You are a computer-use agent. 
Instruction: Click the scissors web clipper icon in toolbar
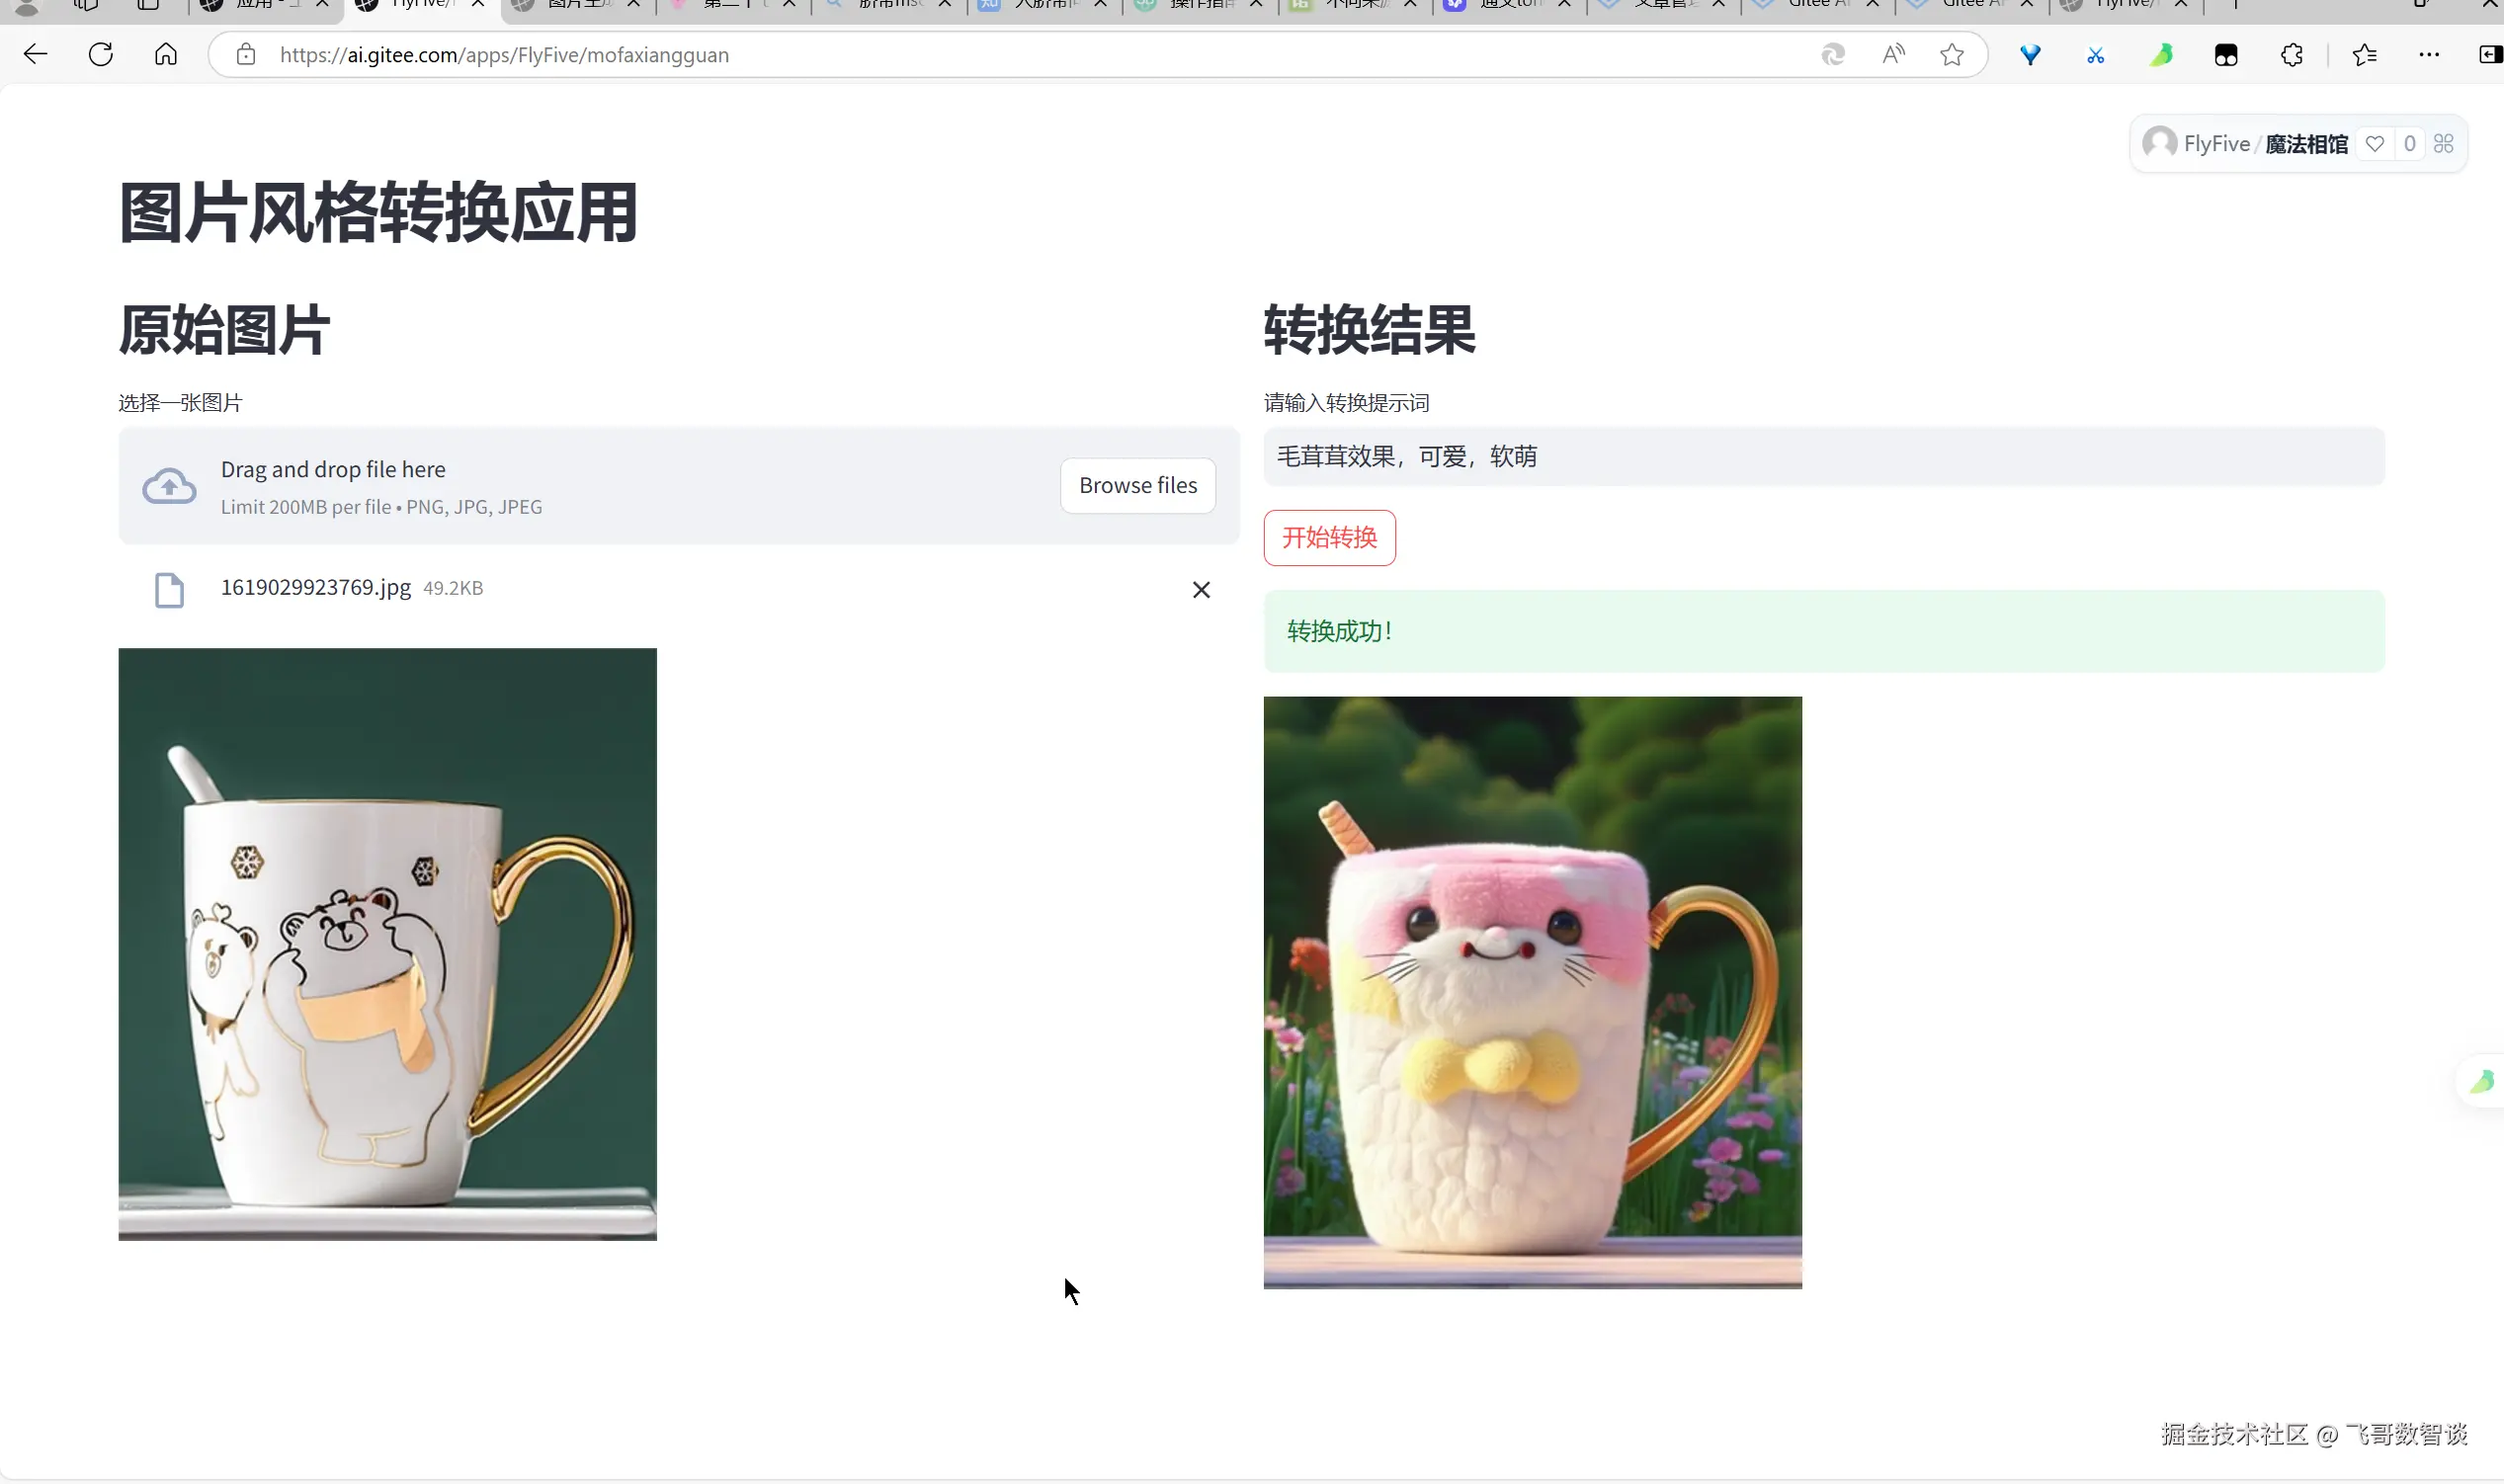coord(2096,54)
